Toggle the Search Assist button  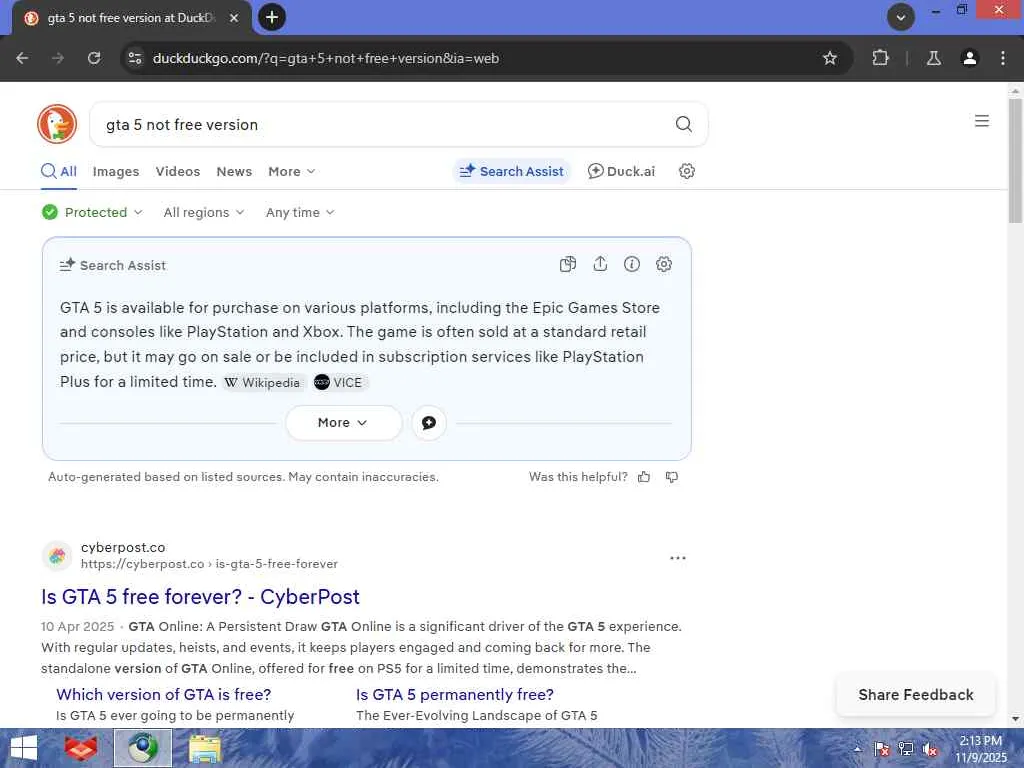pyautogui.click(x=511, y=171)
